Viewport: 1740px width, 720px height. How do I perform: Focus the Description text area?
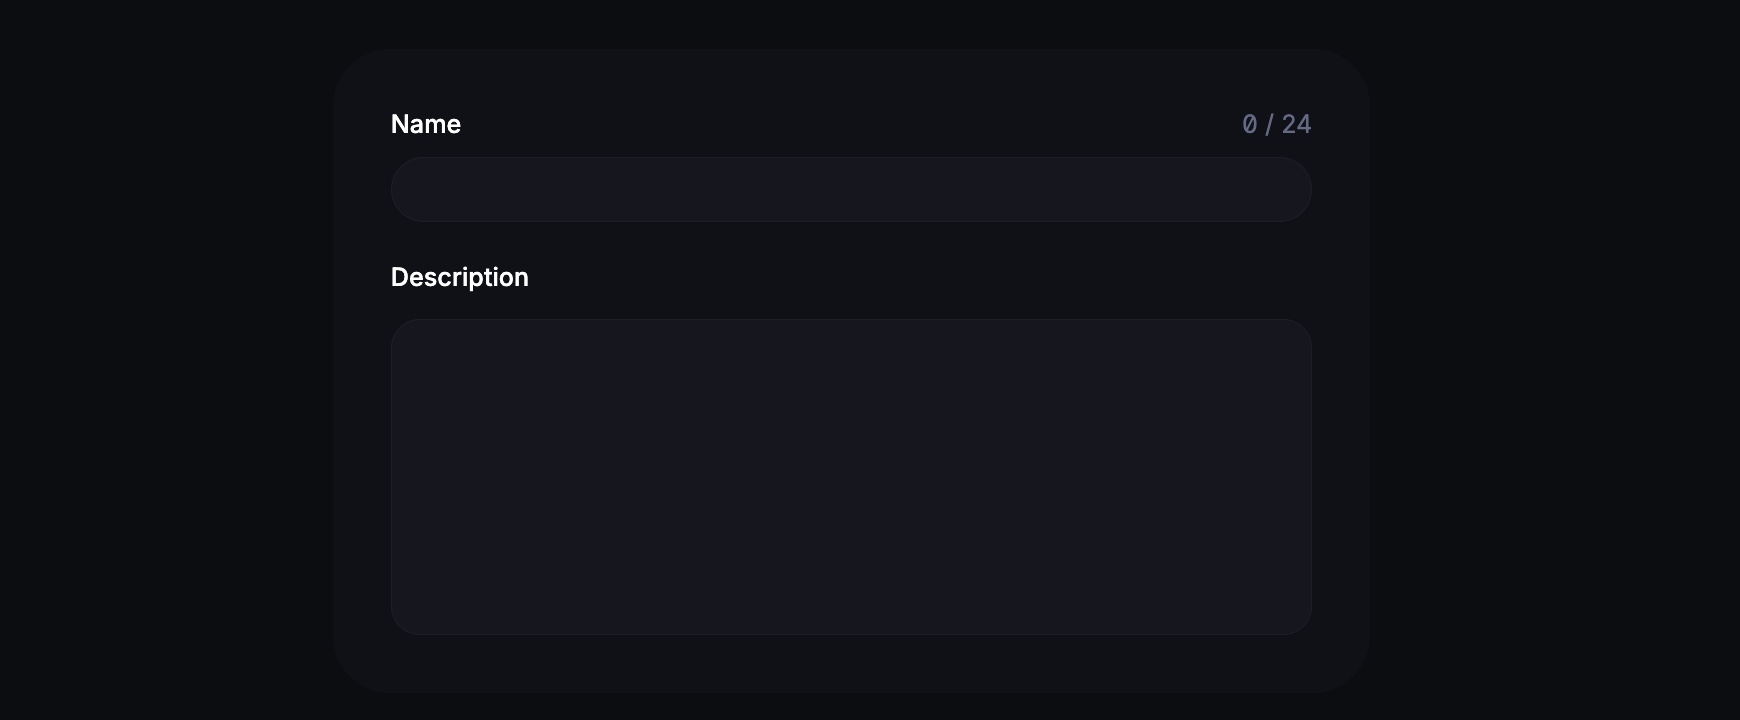851,477
